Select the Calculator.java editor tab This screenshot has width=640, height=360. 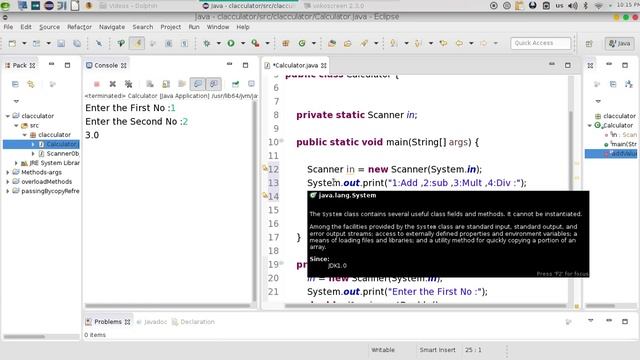tap(295, 65)
